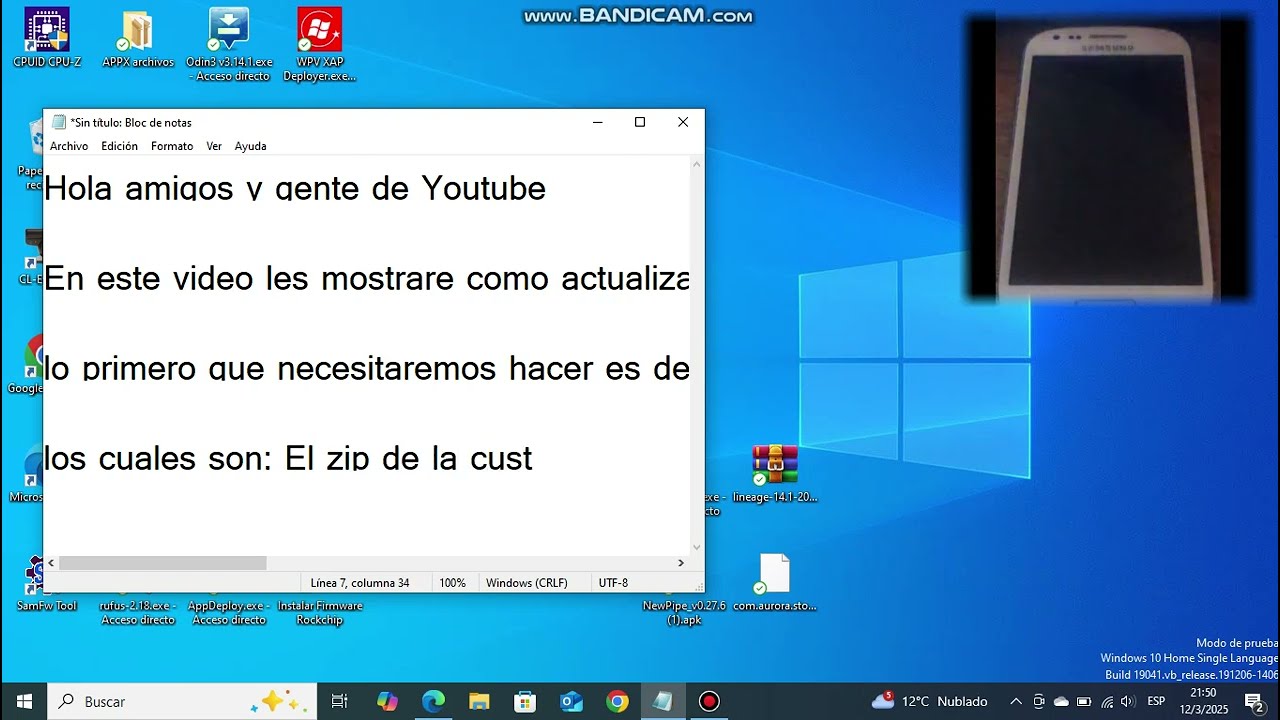Maximize the Bloc de notas window

click(x=640, y=122)
